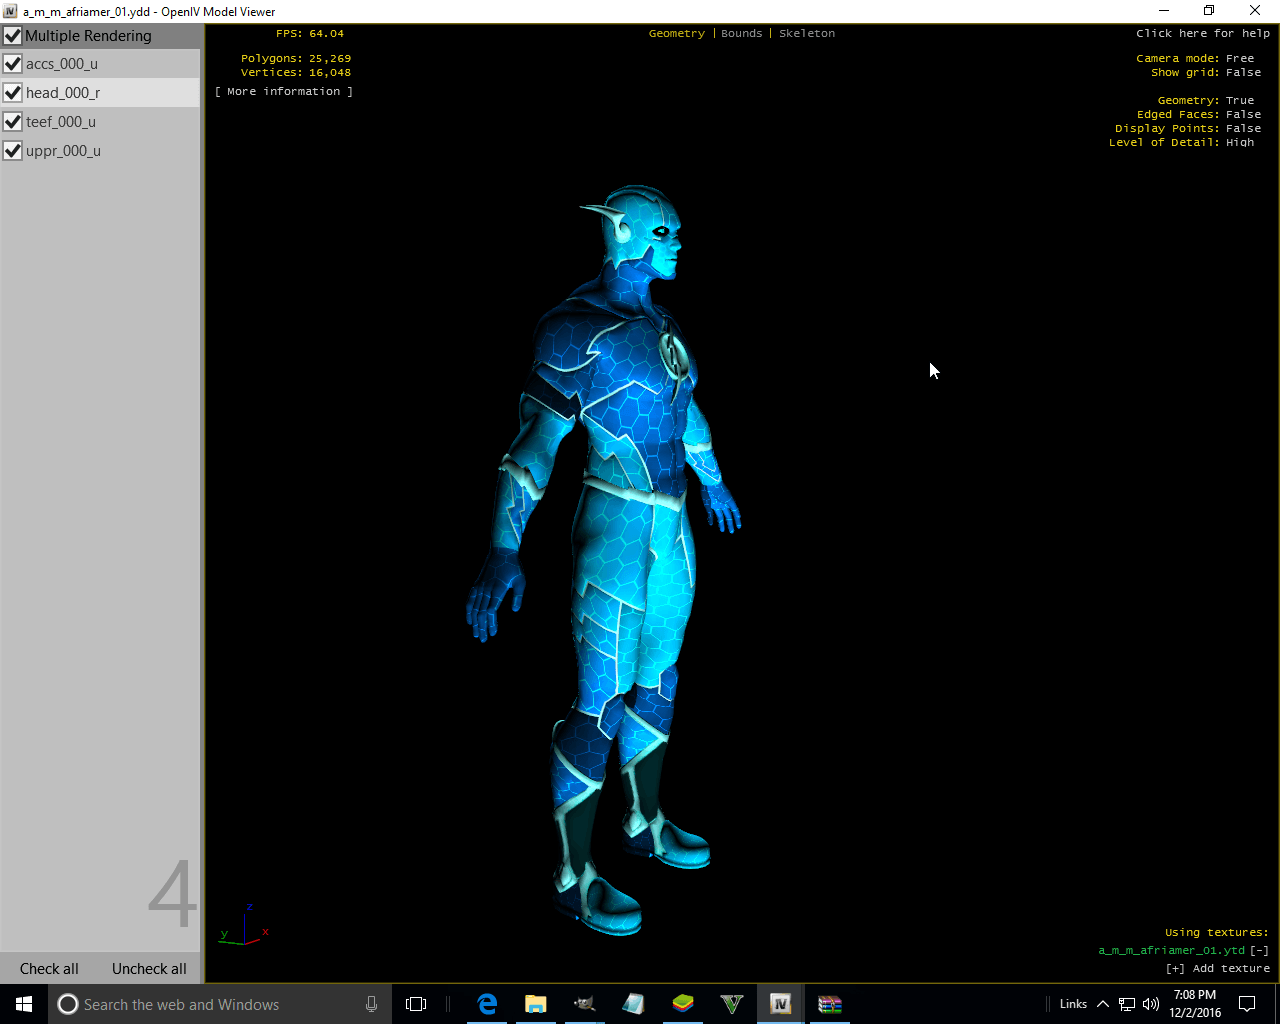The height and width of the screenshot is (1024, 1280).
Task: Show hidden system tray icons
Action: 1103,1004
